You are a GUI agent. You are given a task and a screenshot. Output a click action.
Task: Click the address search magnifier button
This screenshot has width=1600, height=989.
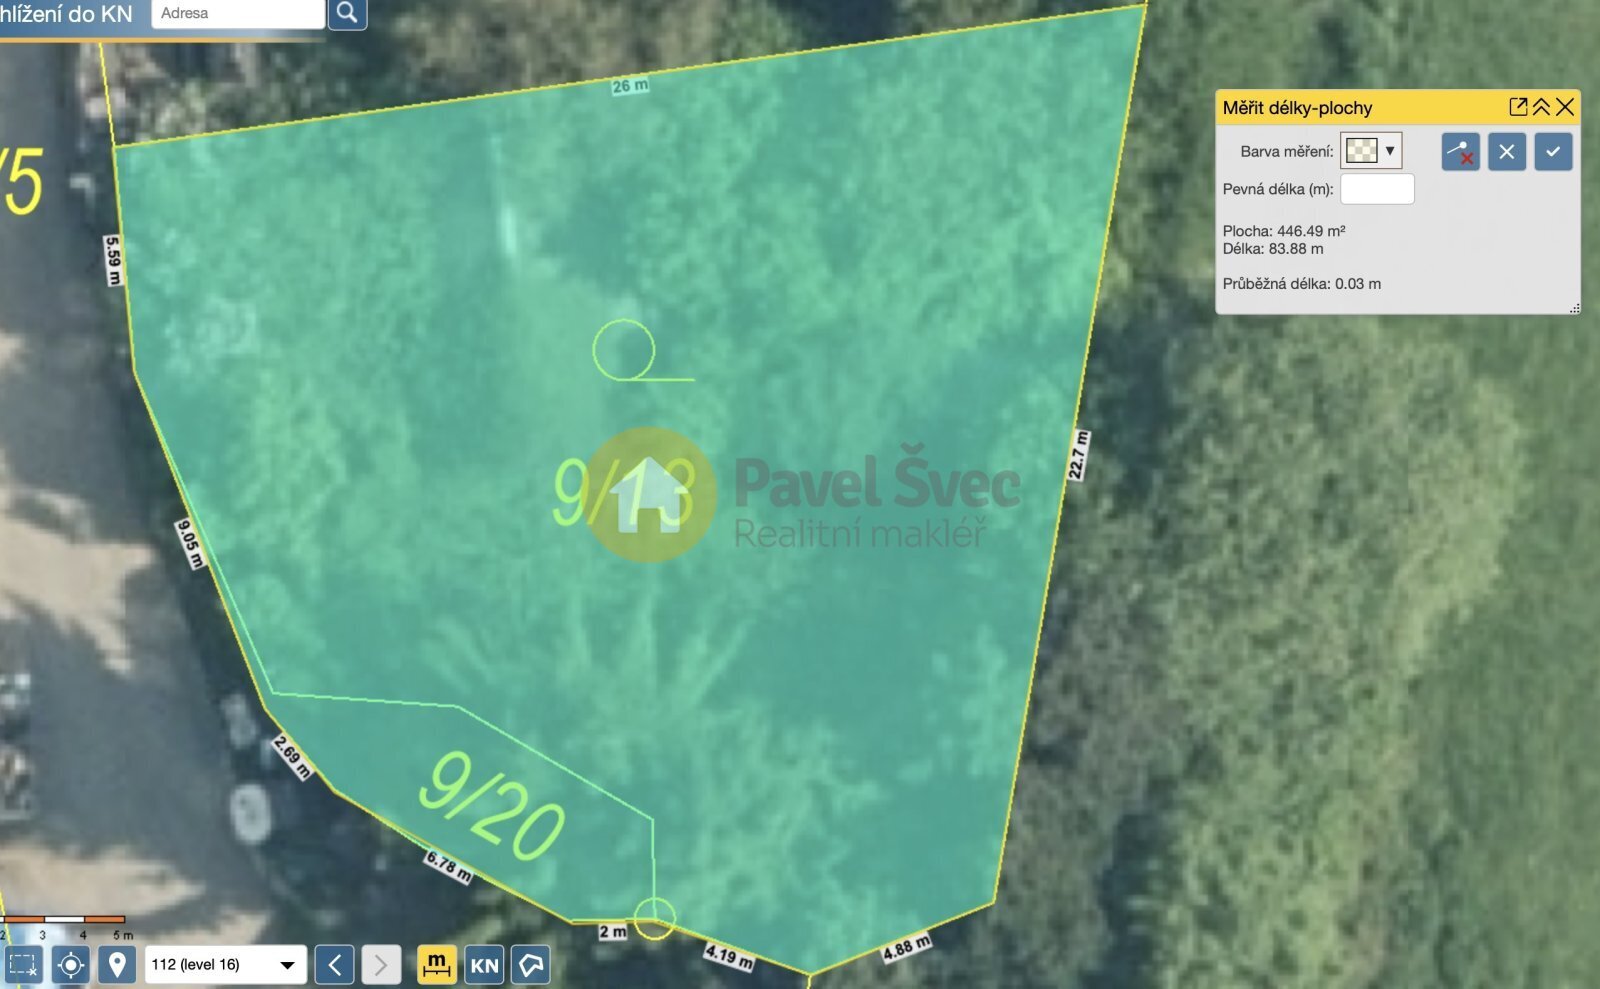(347, 13)
